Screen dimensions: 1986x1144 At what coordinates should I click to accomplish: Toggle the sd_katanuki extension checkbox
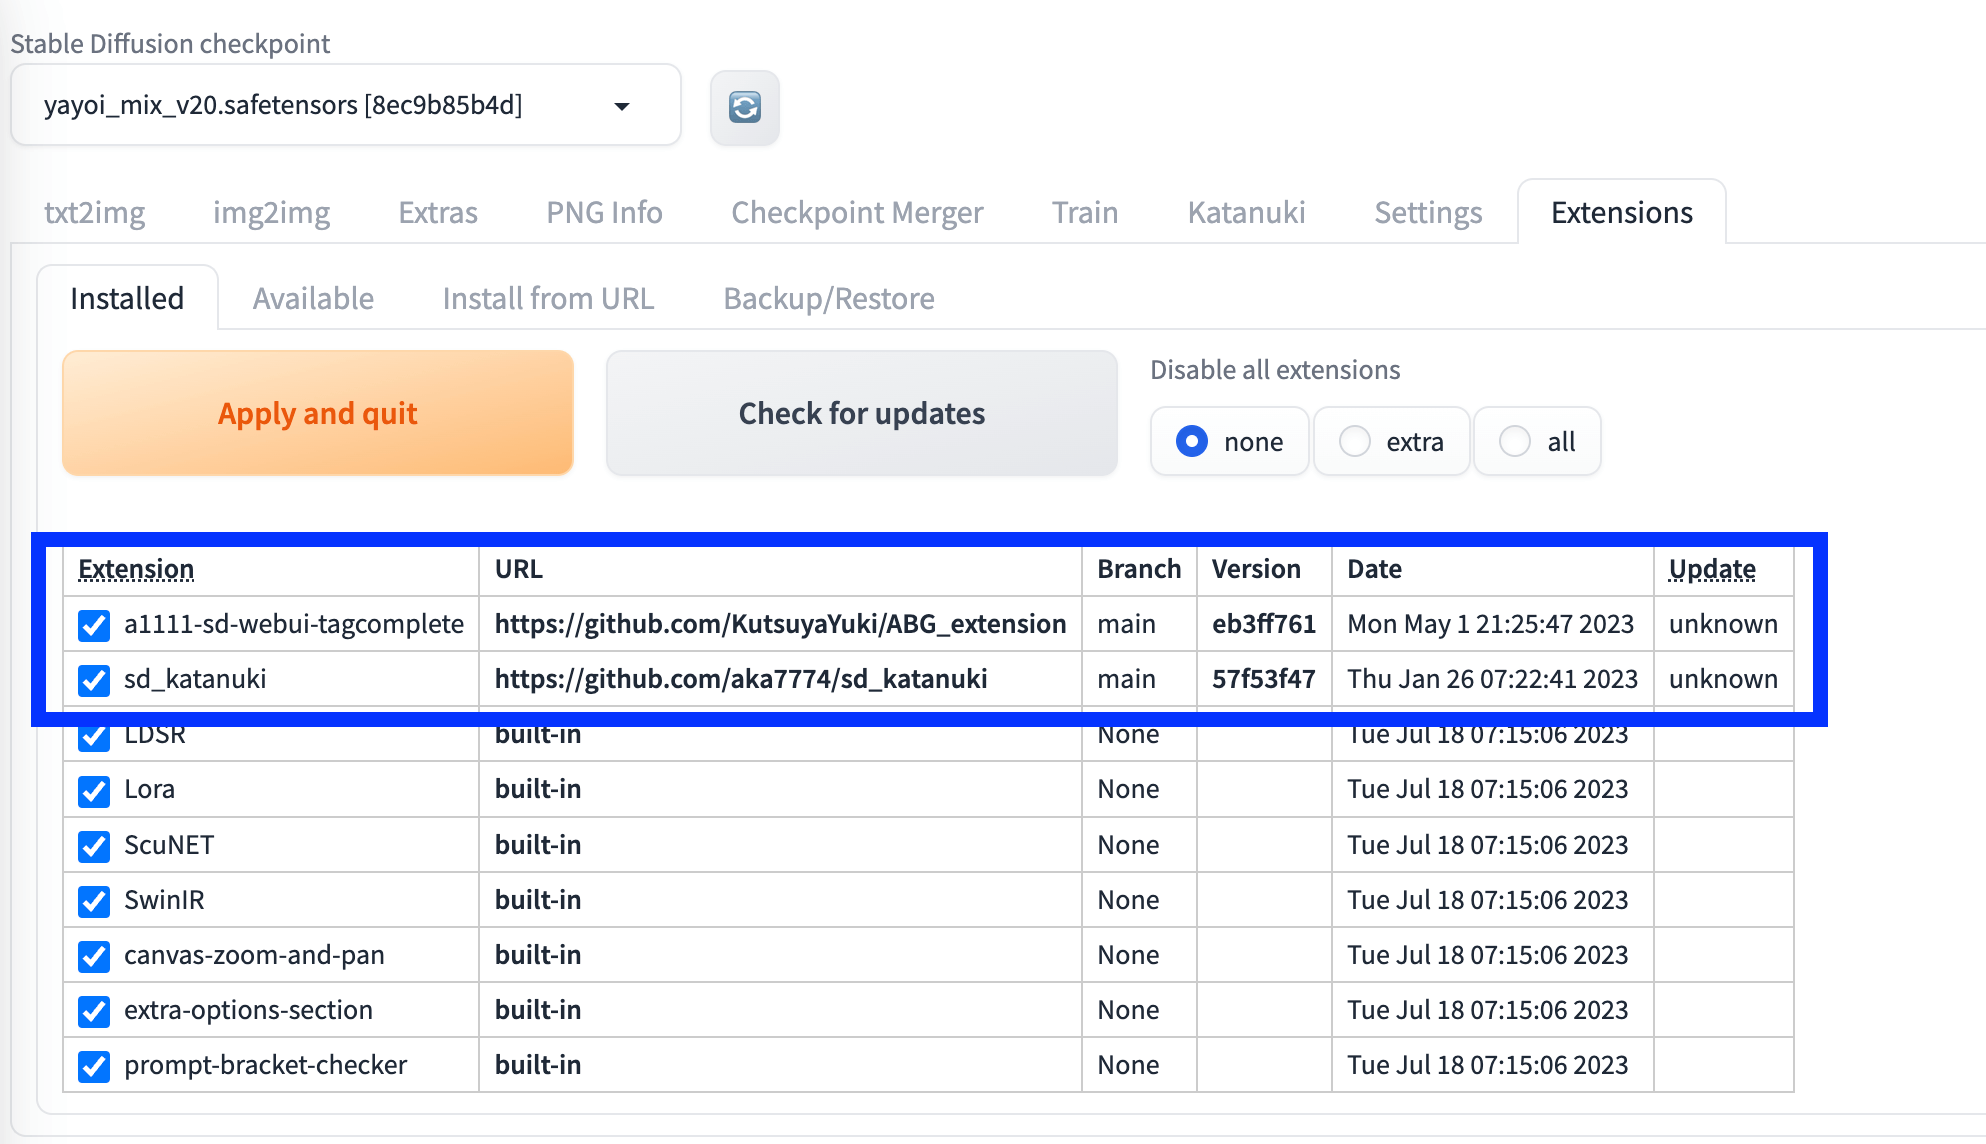click(94, 681)
